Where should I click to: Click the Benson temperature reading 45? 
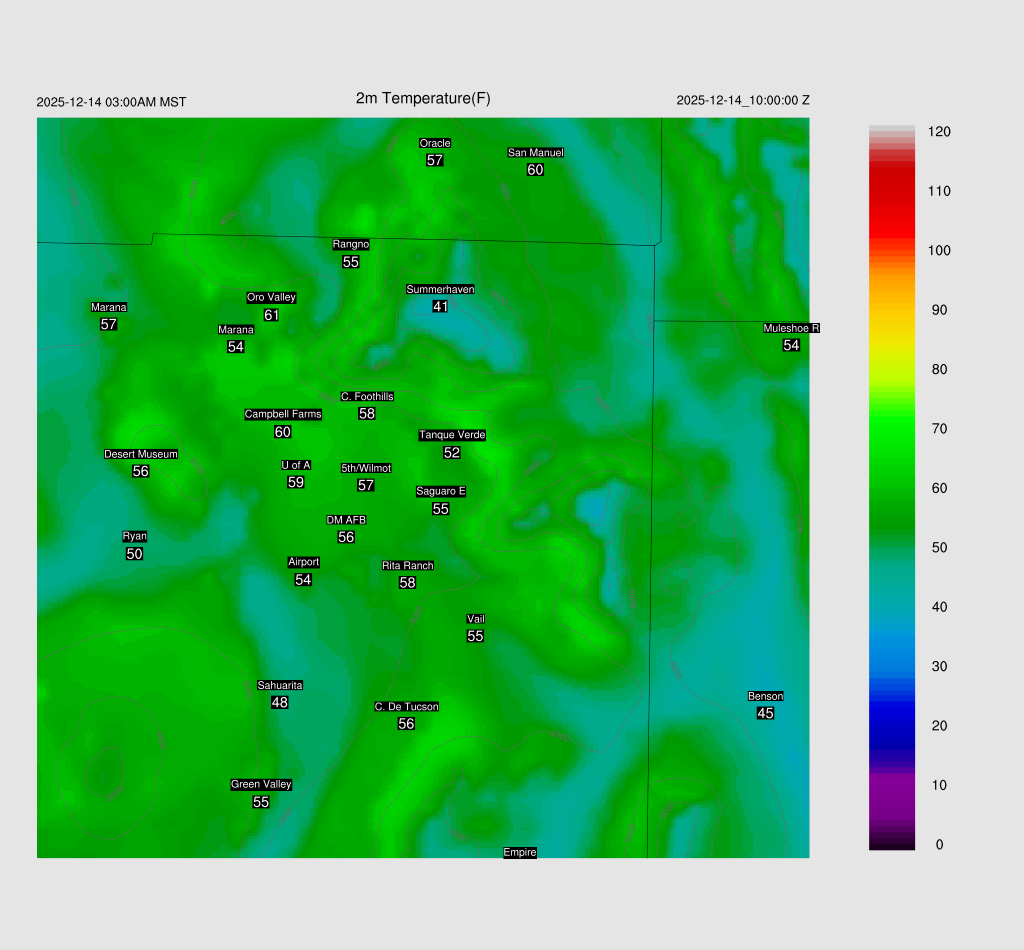765,713
